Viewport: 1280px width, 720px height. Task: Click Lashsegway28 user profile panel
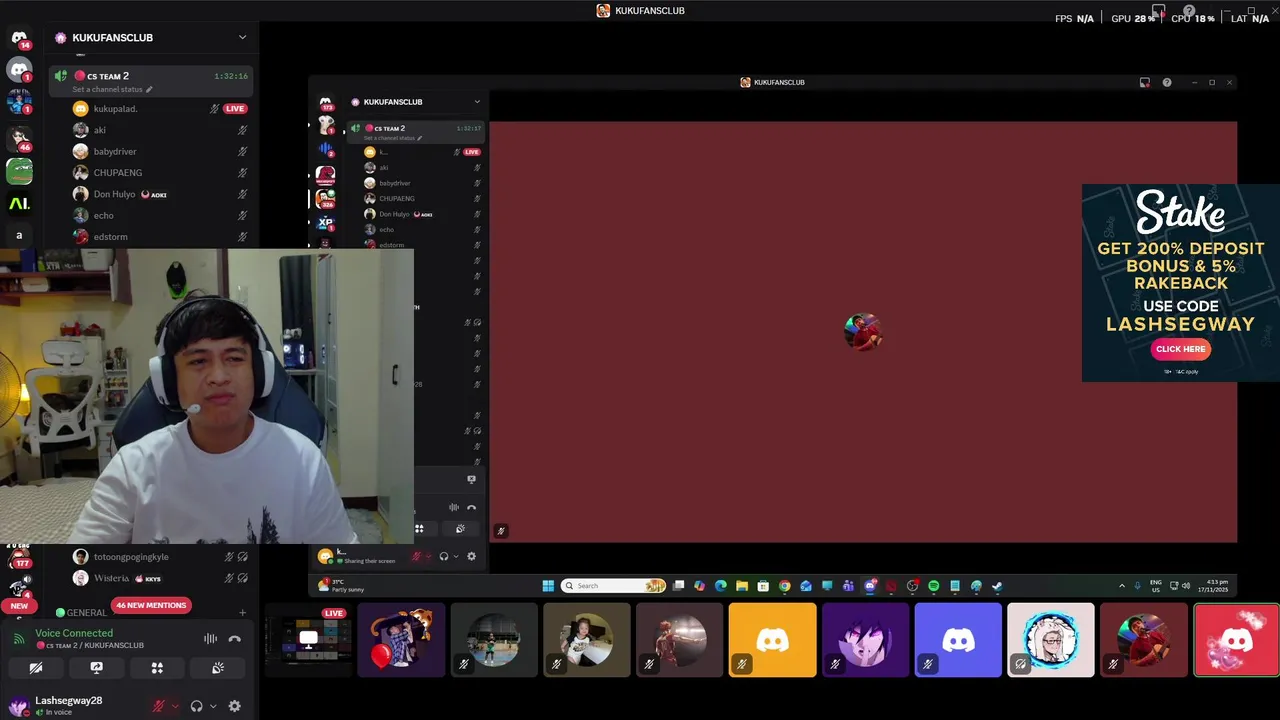point(70,706)
